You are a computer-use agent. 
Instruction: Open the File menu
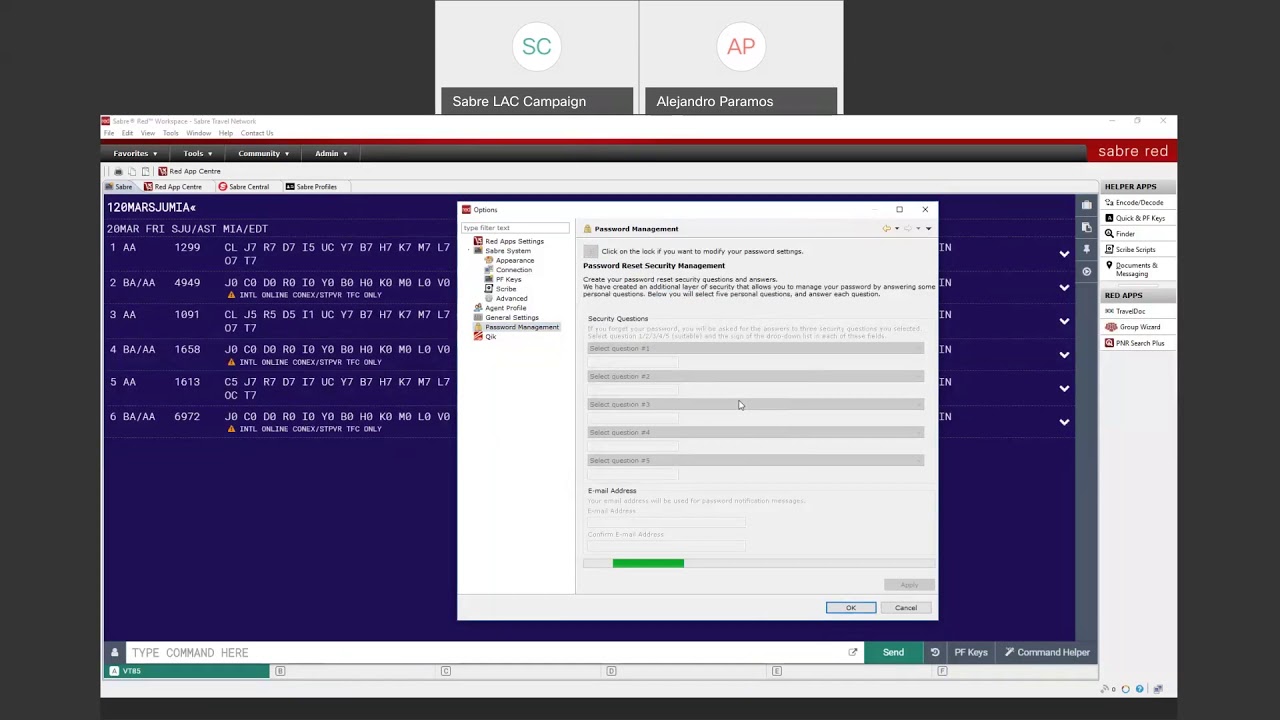[x=109, y=133]
